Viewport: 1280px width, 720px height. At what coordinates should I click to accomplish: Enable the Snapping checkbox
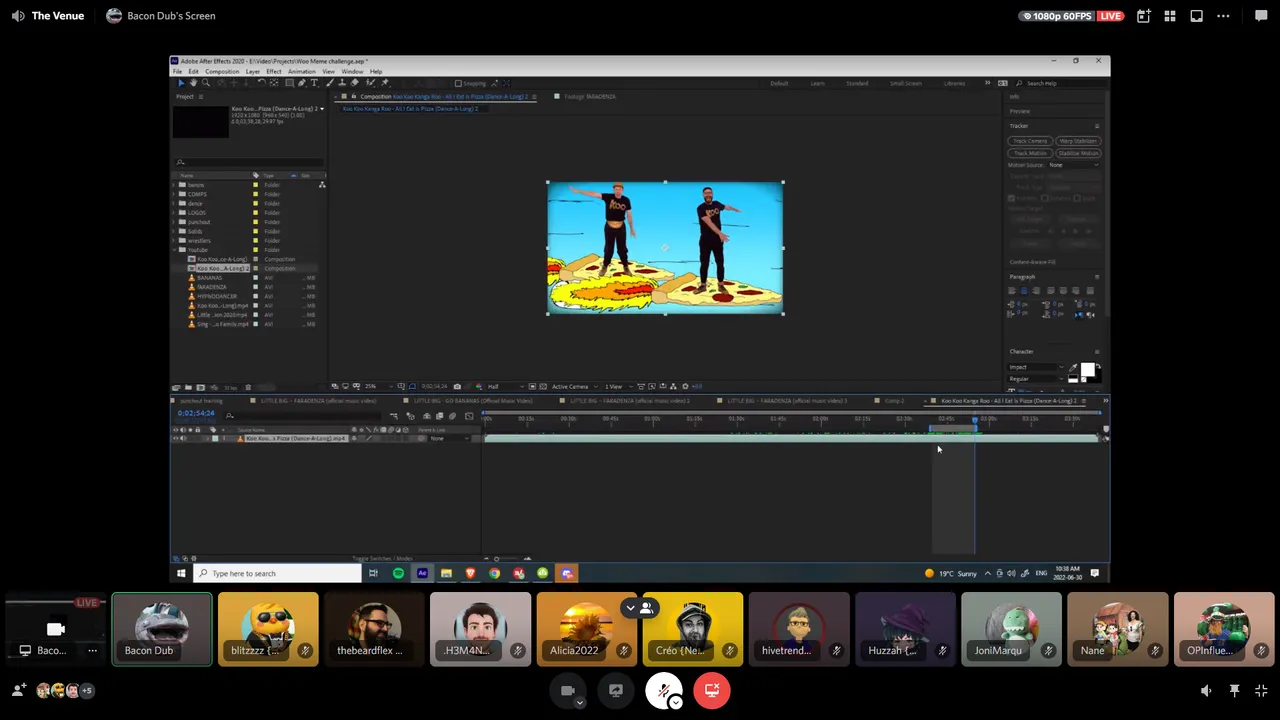point(458,83)
